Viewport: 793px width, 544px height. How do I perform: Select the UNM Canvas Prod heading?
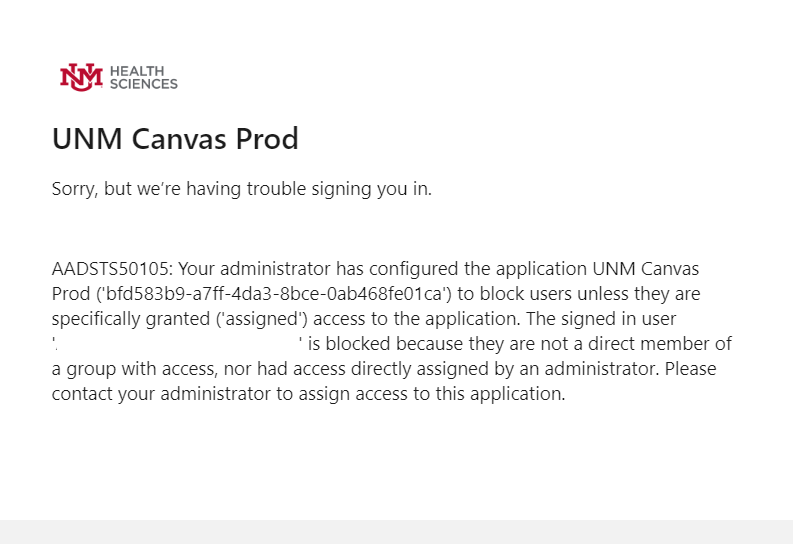tap(175, 139)
